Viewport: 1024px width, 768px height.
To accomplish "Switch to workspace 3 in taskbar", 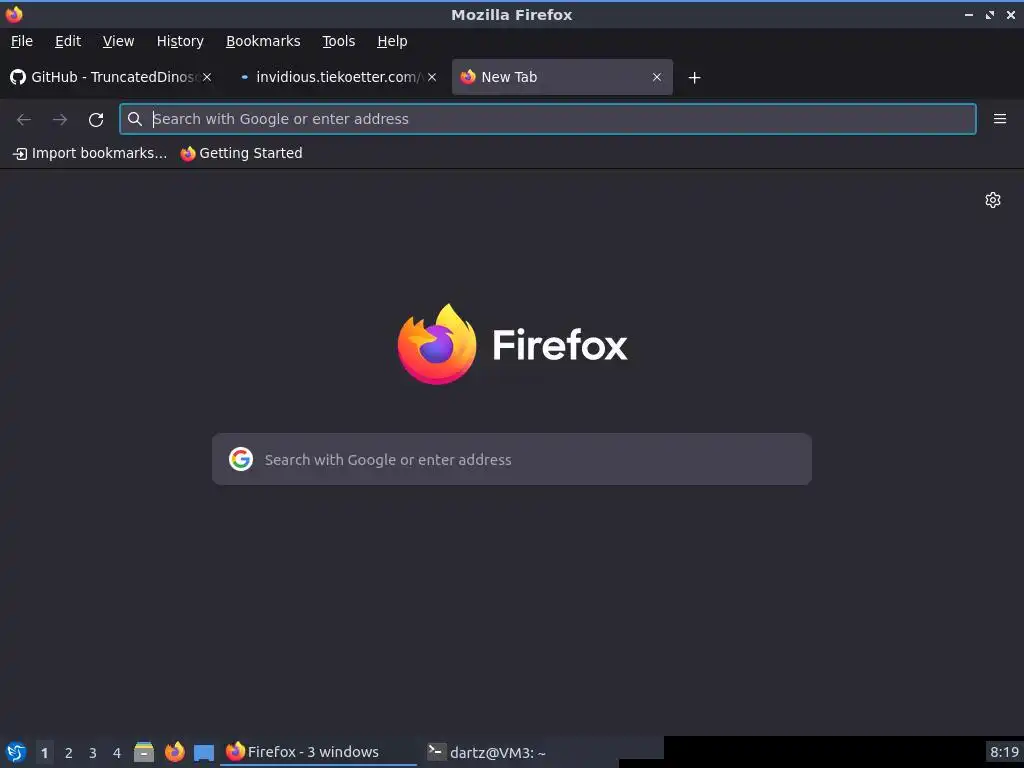I will pos(93,753).
